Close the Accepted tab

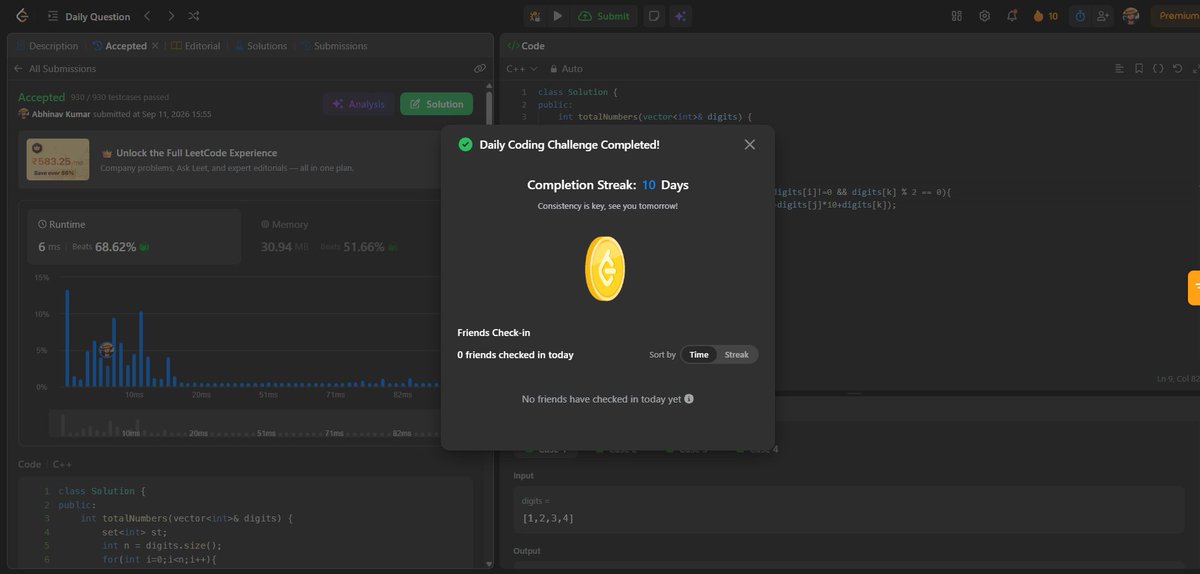point(155,46)
